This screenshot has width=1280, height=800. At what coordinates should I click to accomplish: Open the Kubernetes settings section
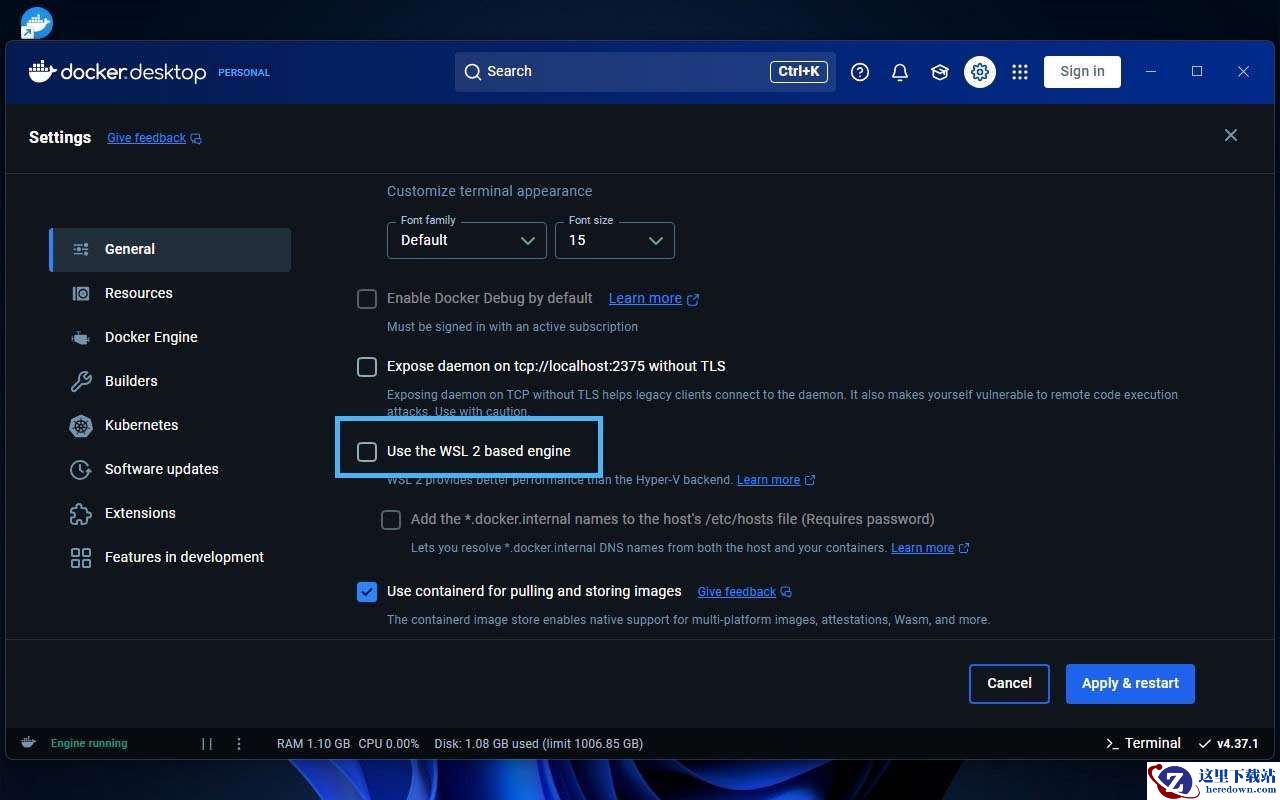click(170, 425)
